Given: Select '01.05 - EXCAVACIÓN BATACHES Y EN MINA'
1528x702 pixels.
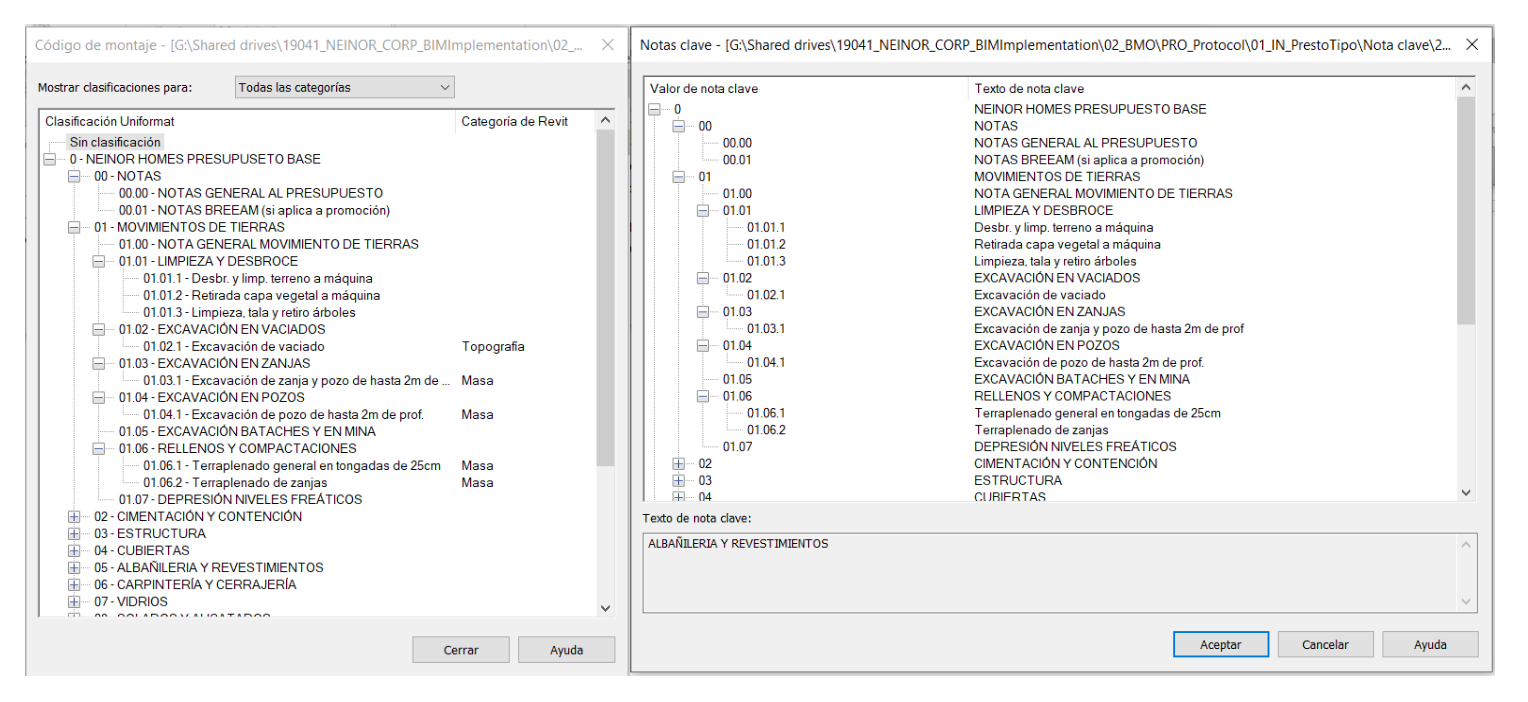Looking at the screenshot, I should pyautogui.click(x=247, y=432).
